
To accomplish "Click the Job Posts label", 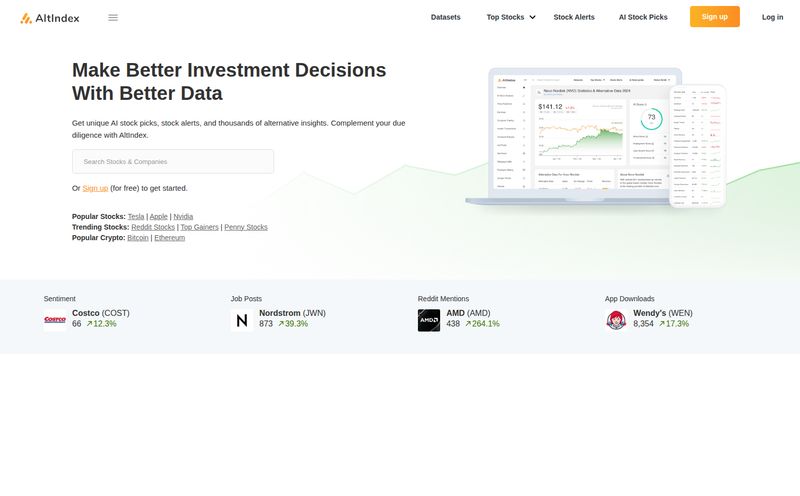I will point(246,299).
